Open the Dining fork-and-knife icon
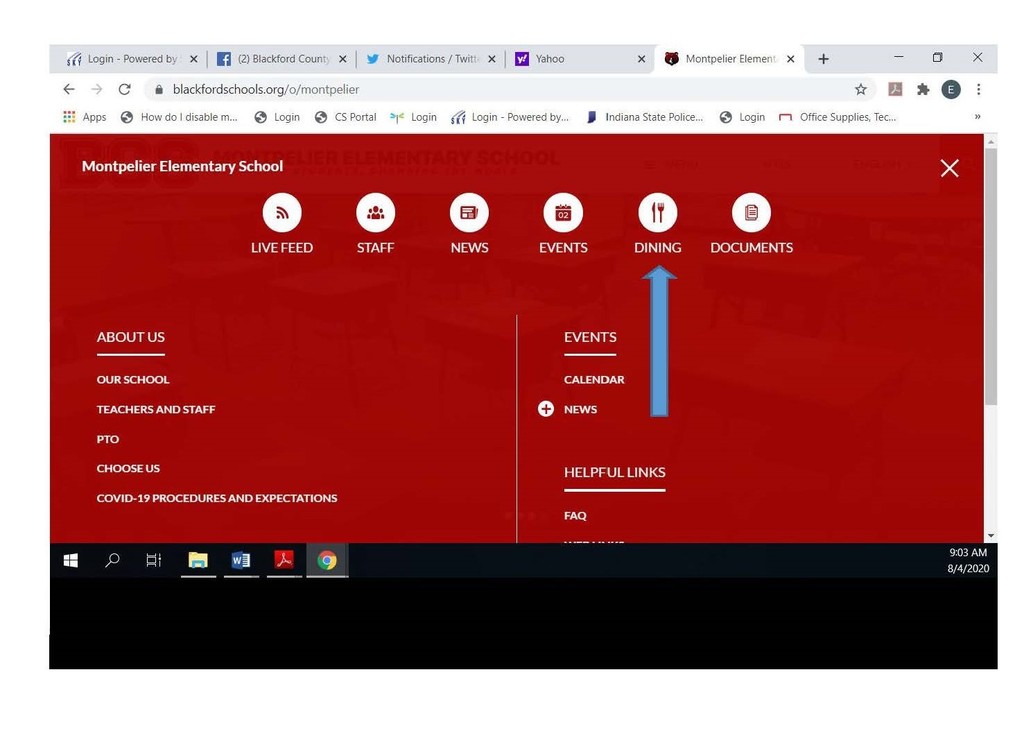Viewport: 1024px width, 731px height. [658, 212]
